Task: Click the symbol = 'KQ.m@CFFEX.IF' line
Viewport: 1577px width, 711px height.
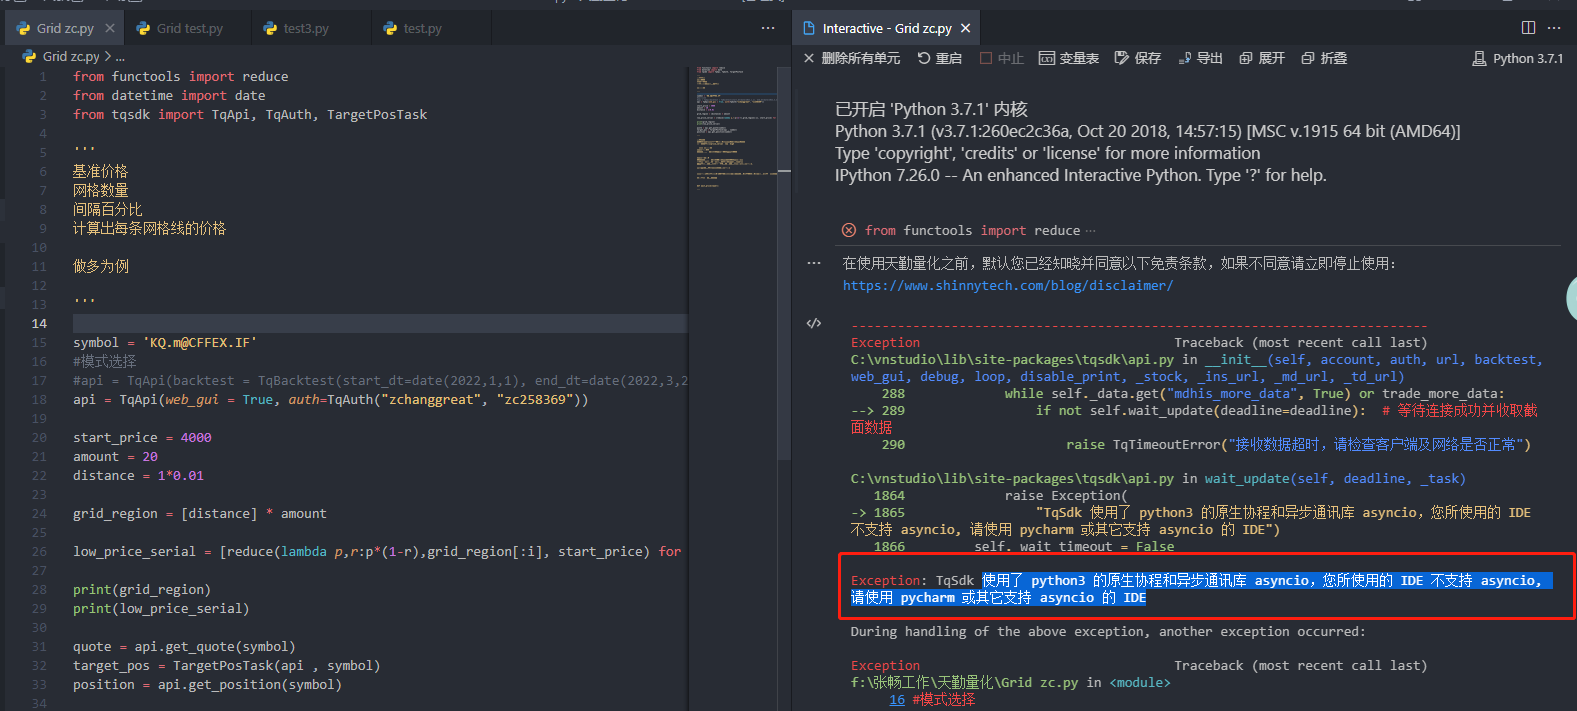Action: 165,342
